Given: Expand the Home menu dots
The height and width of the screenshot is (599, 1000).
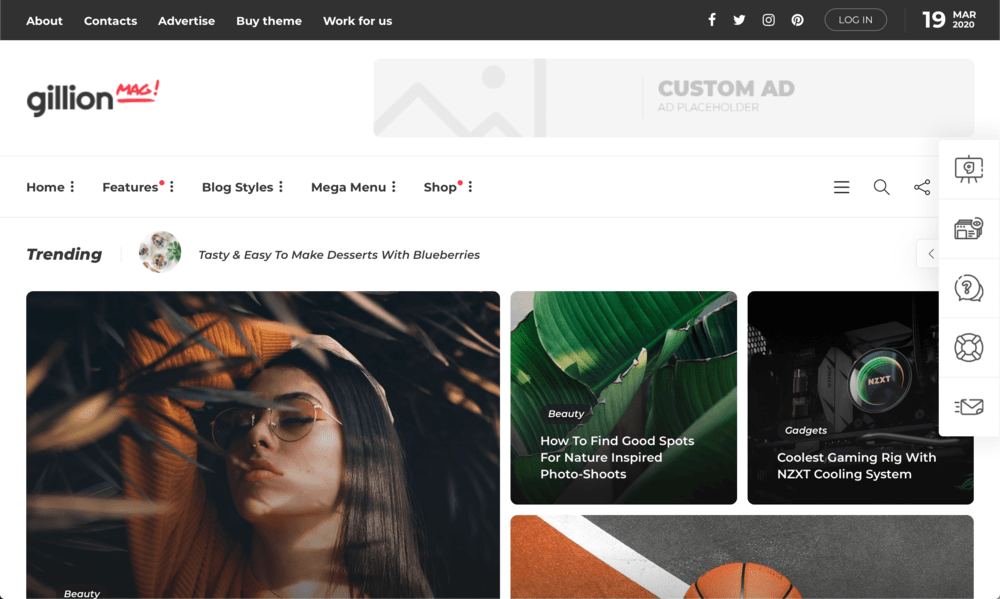Looking at the screenshot, I should tap(72, 187).
